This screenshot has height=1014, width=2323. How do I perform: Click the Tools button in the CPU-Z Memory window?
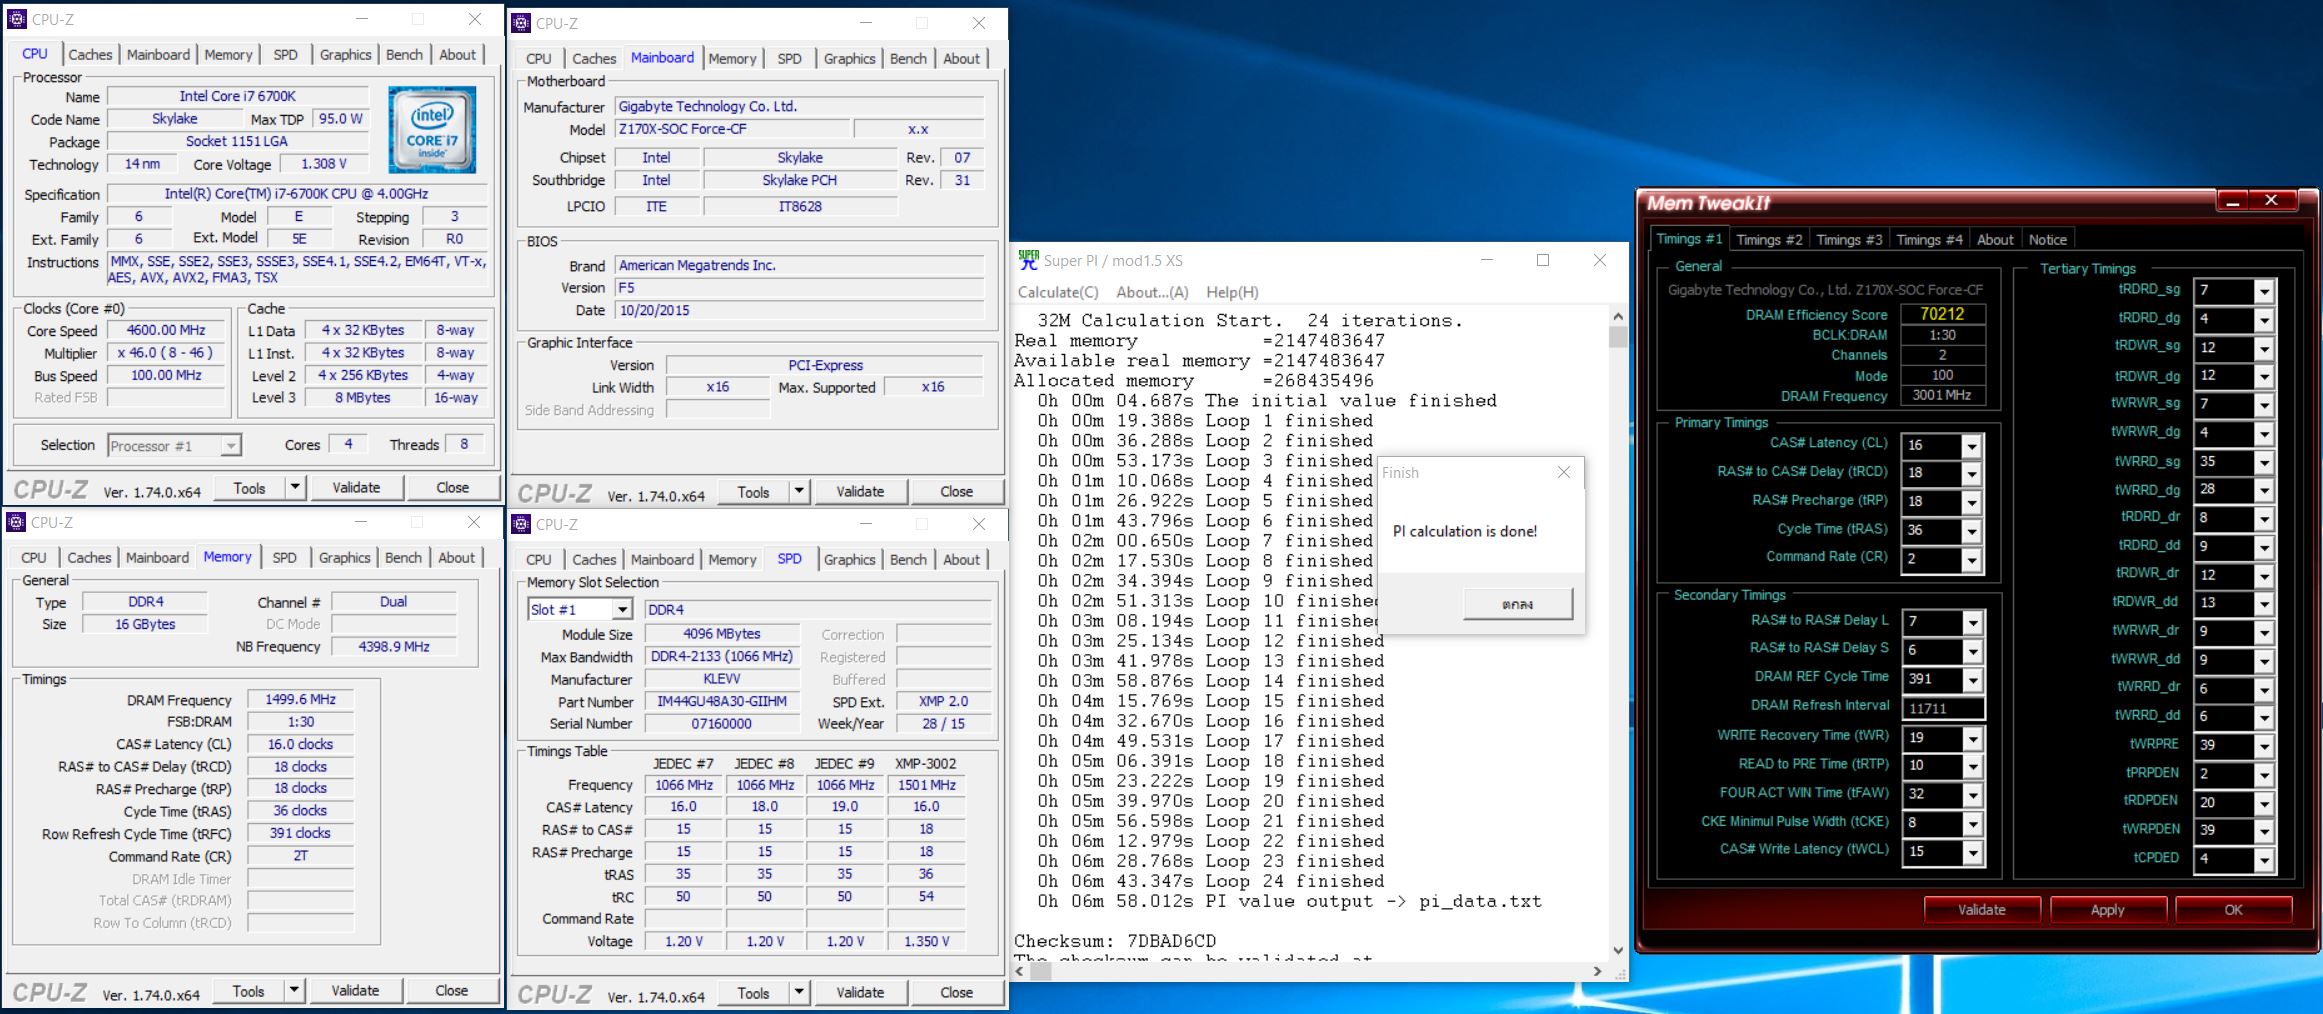[x=248, y=990]
